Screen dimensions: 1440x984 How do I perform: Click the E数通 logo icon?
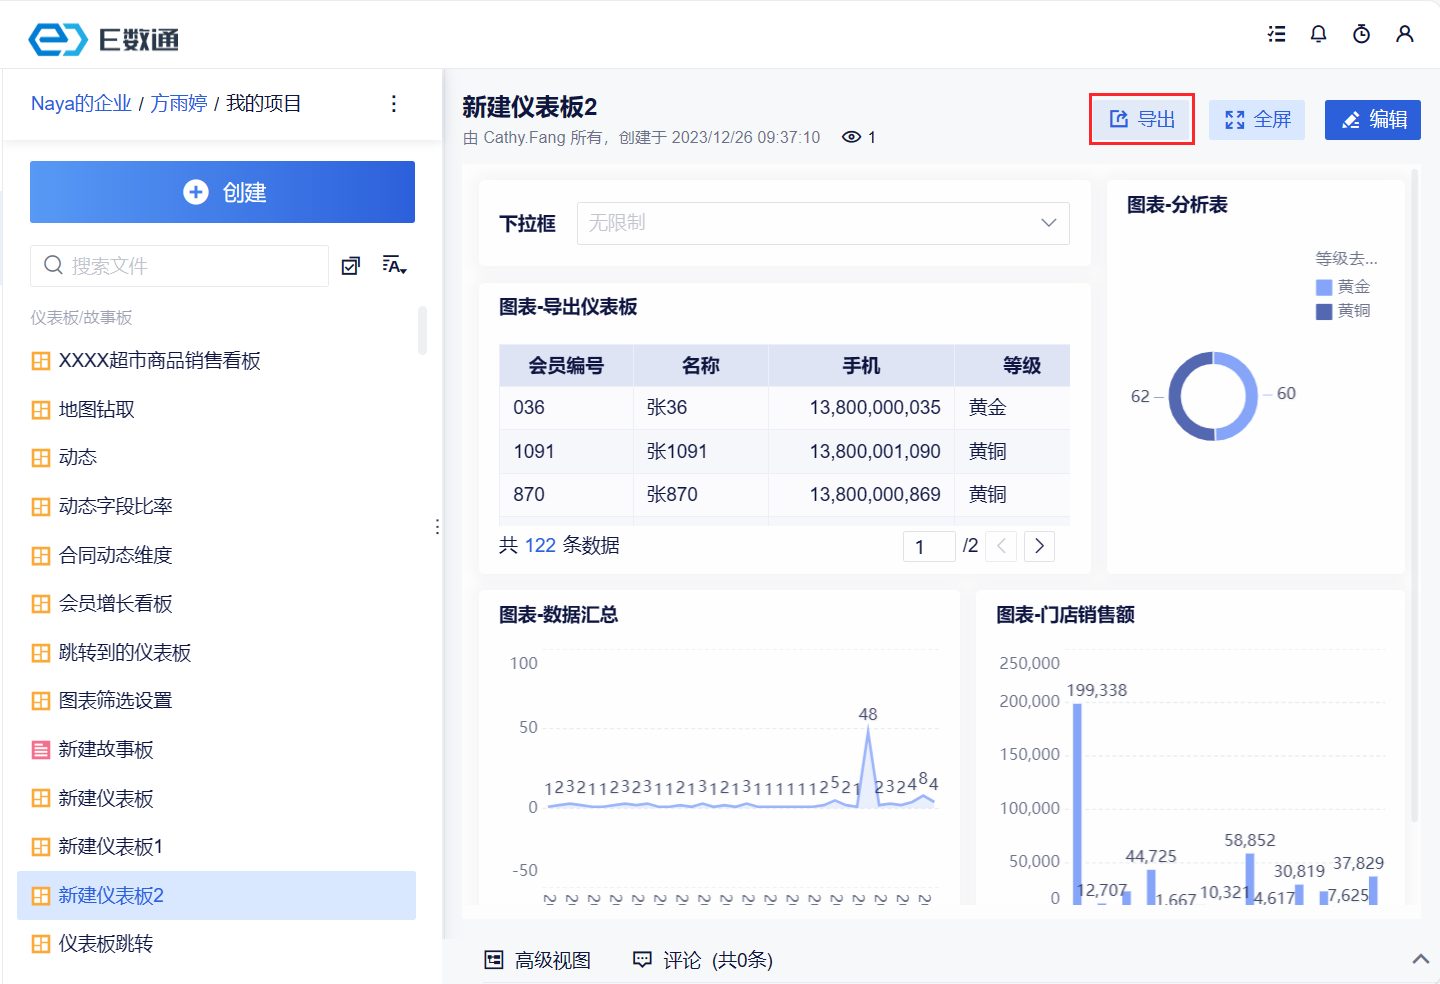point(58,39)
